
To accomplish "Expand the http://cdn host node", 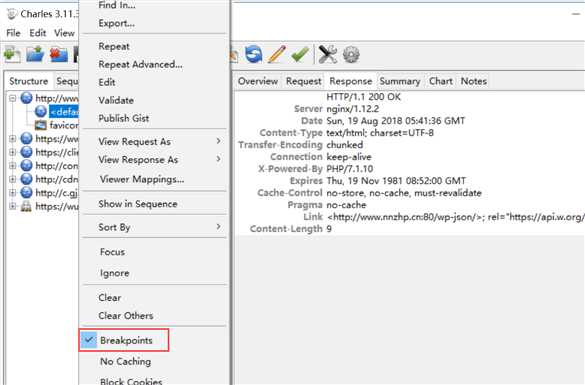I will click(x=13, y=179).
